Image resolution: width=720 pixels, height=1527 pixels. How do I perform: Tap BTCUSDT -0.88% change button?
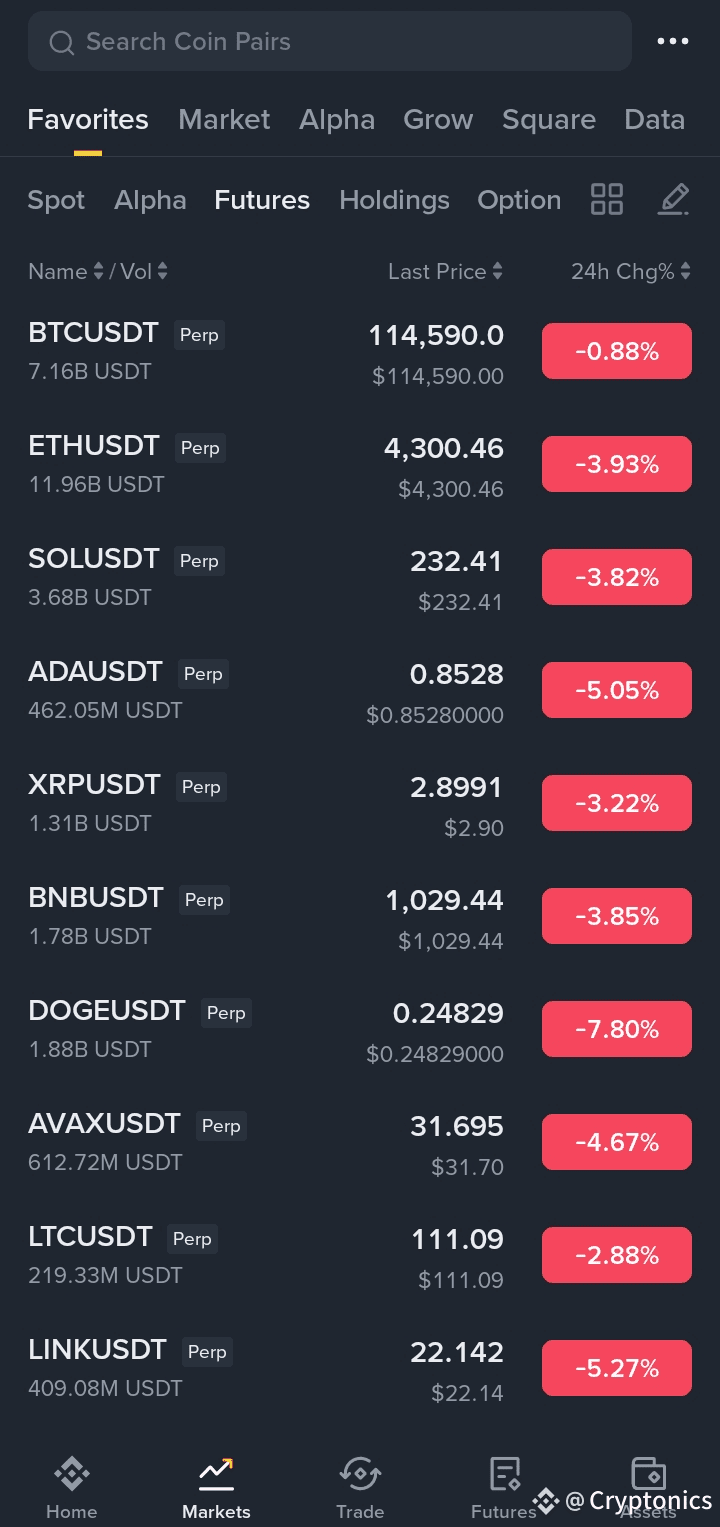coord(616,351)
